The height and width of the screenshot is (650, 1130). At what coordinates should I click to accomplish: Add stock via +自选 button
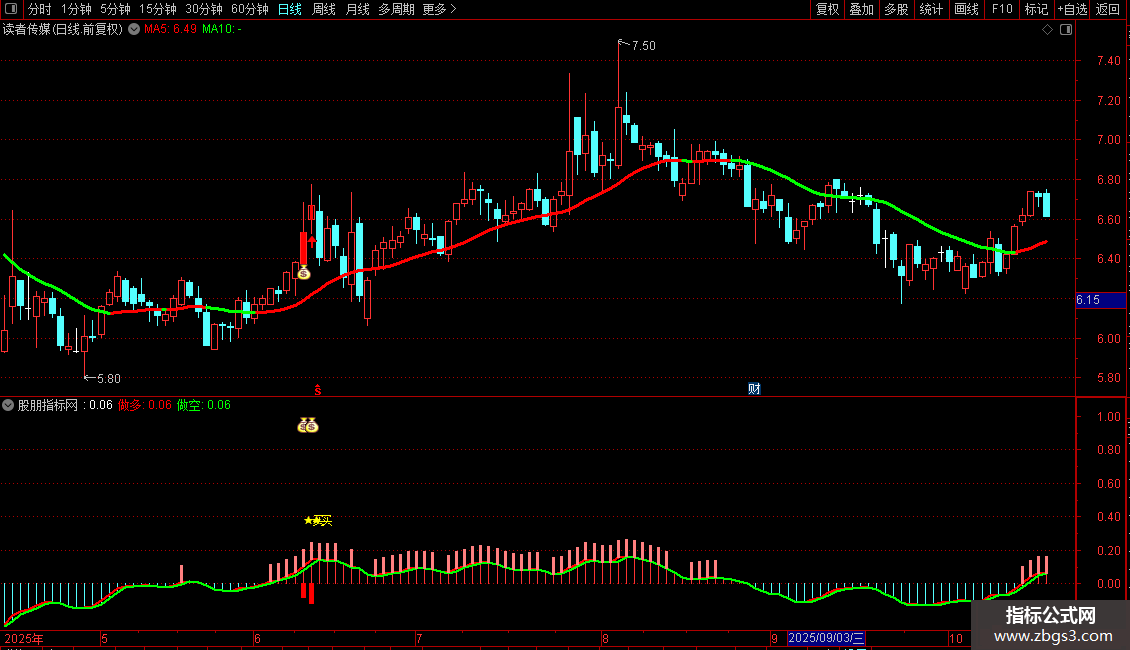click(x=1072, y=9)
